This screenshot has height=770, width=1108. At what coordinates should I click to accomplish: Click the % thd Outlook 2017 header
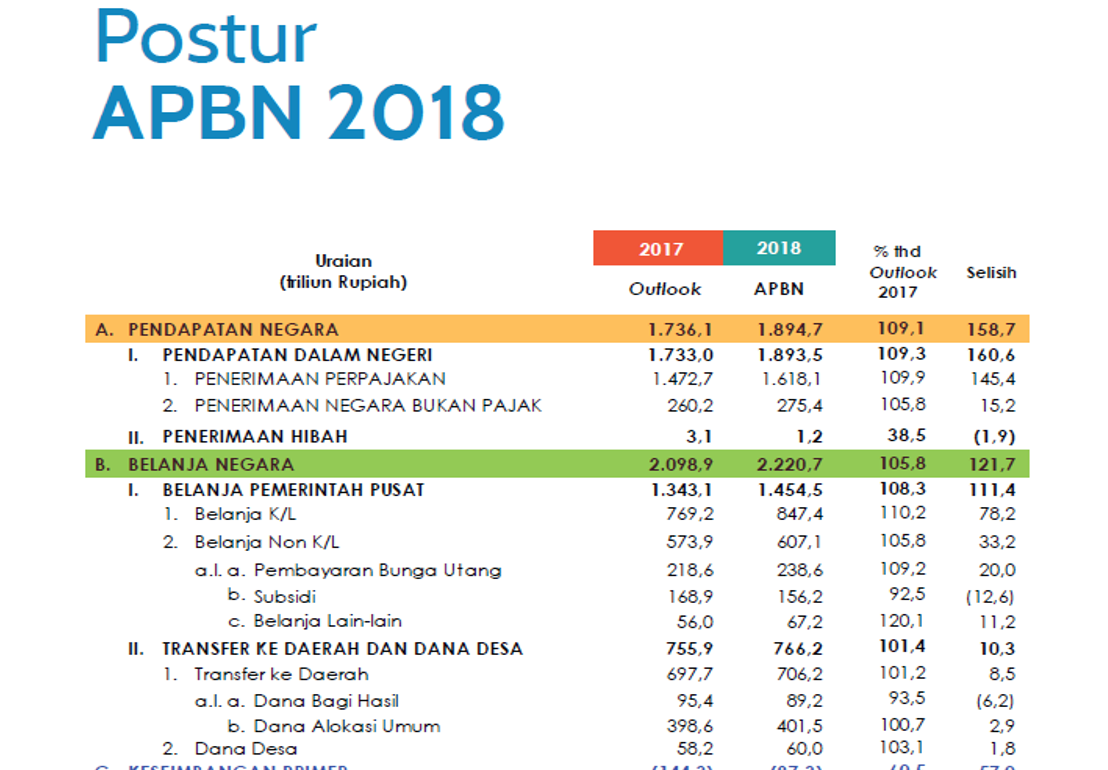tap(902, 271)
